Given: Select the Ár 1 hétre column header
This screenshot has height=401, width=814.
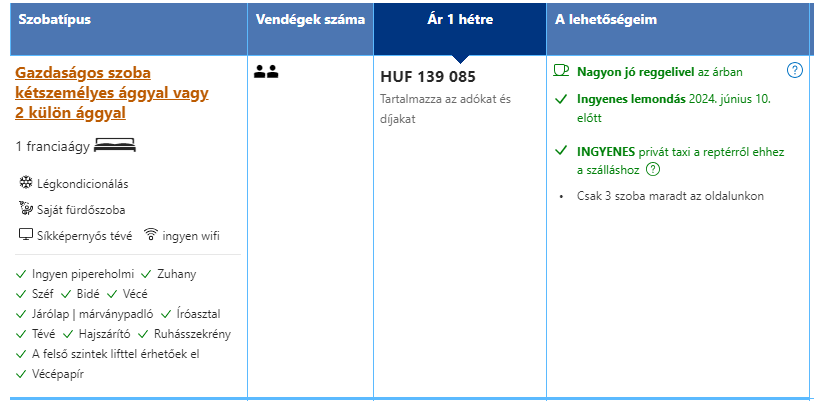Looking at the screenshot, I should 460,20.
